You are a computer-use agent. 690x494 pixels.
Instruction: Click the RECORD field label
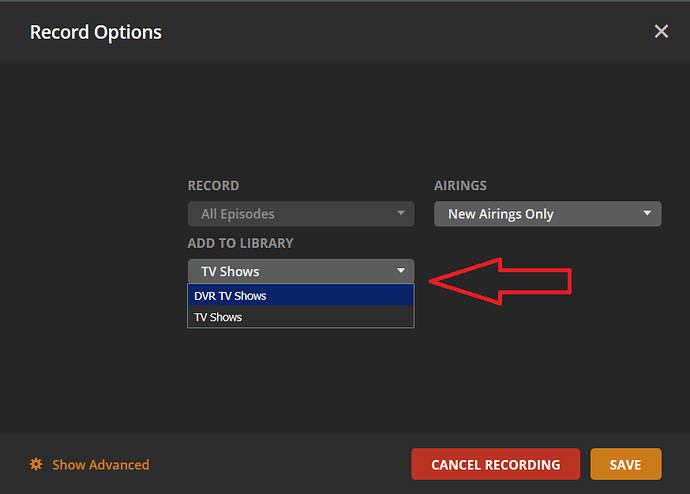(213, 186)
